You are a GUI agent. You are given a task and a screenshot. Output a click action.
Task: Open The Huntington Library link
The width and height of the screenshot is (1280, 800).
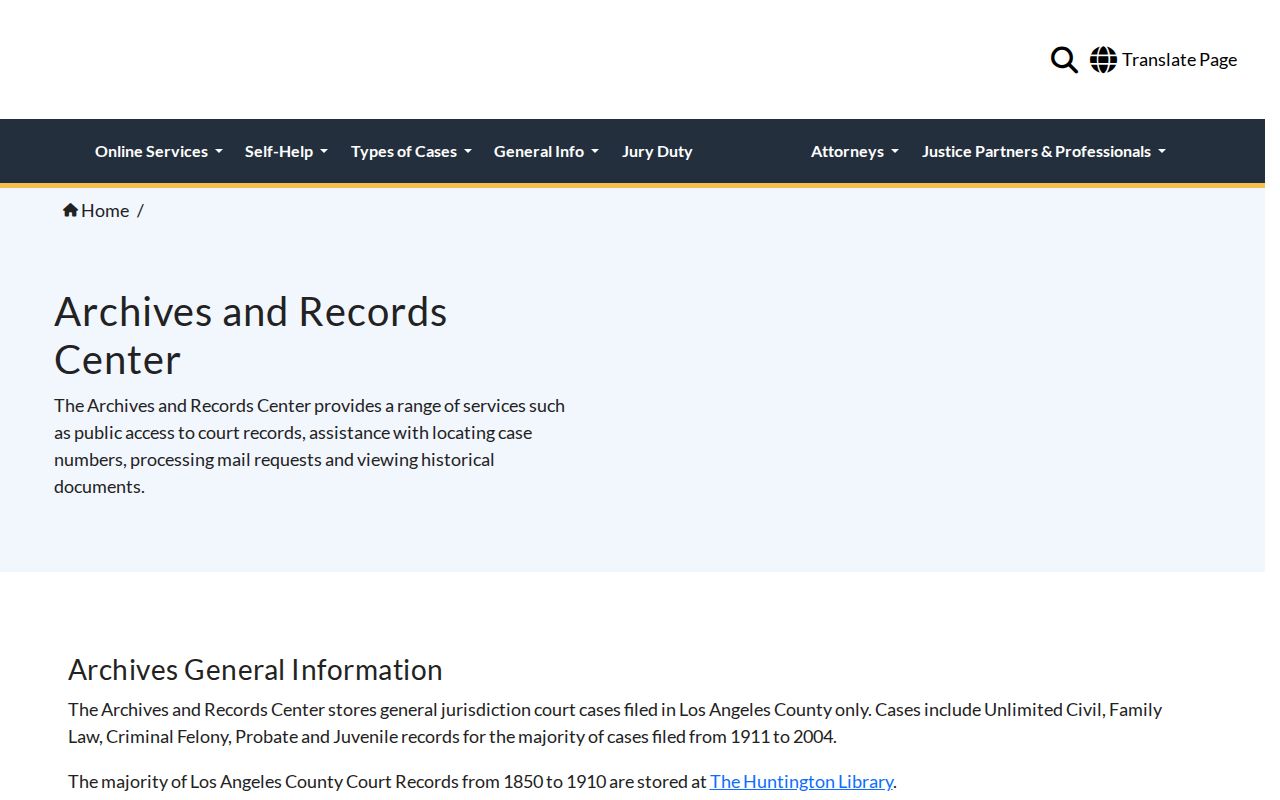click(x=801, y=782)
